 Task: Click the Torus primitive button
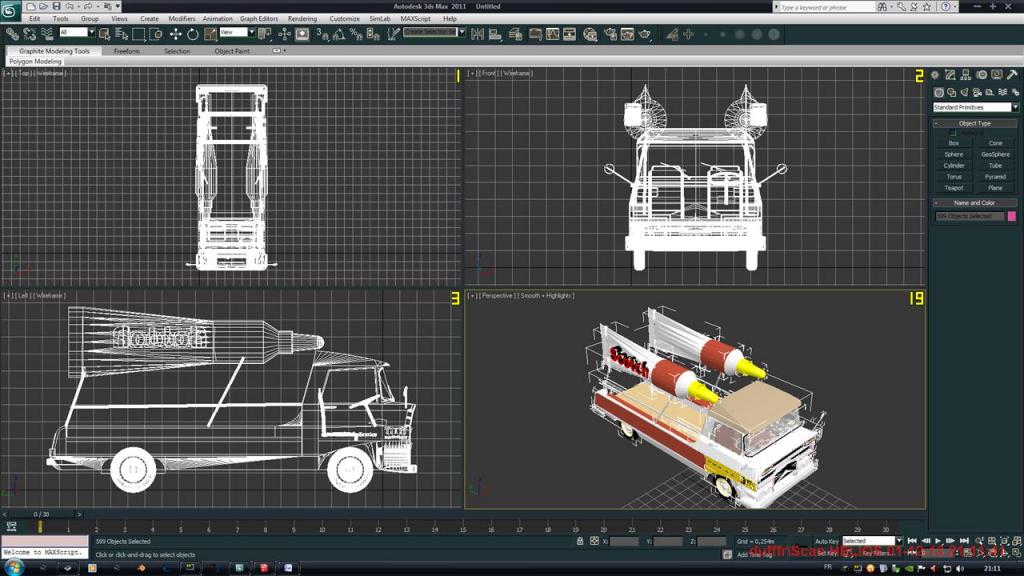[x=953, y=176]
